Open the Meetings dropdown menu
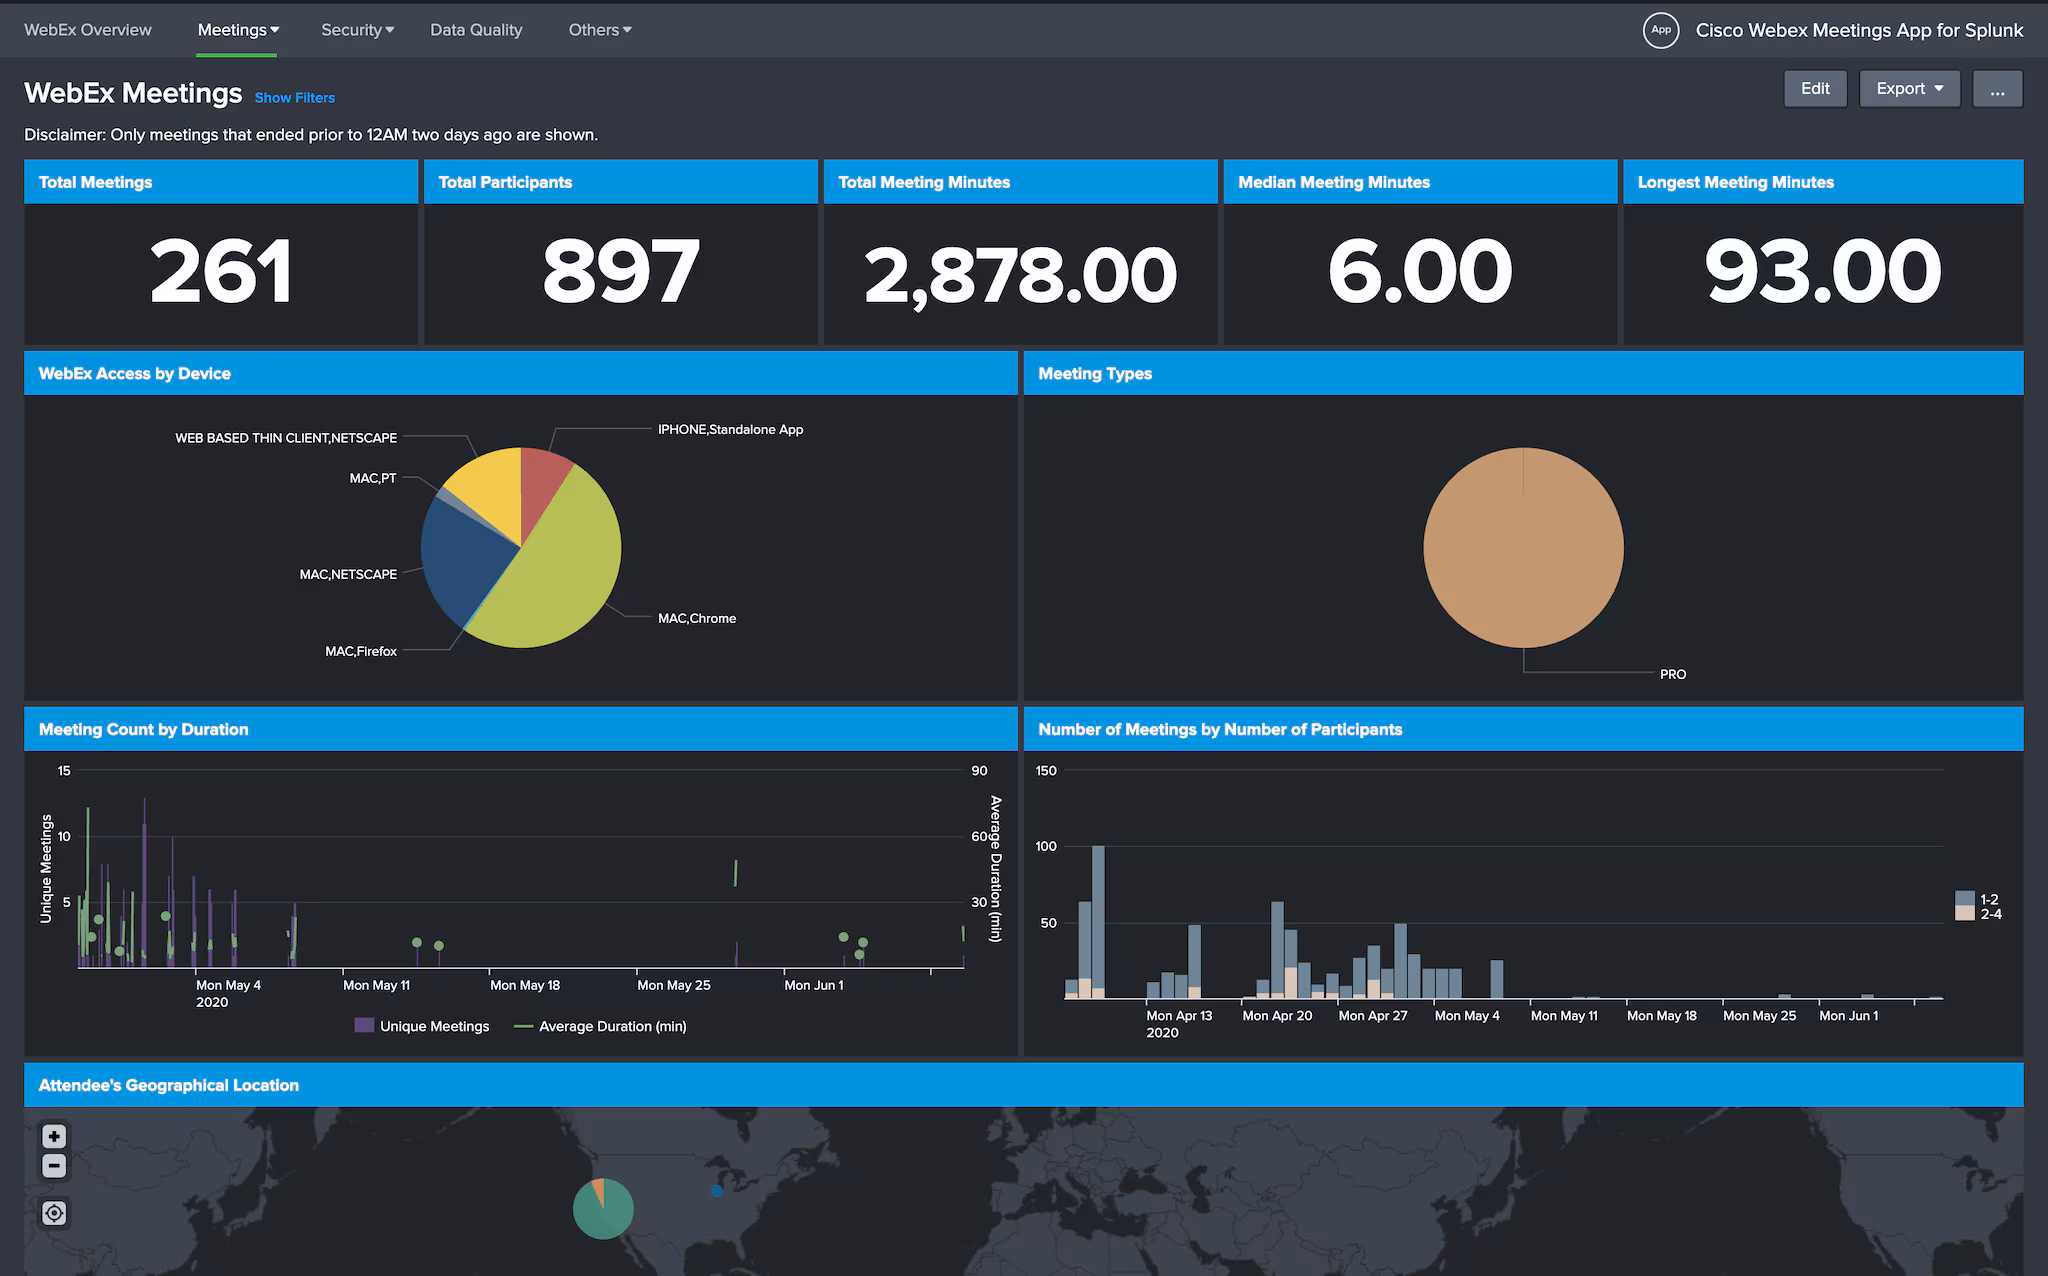The height and width of the screenshot is (1276, 2048). pos(236,30)
